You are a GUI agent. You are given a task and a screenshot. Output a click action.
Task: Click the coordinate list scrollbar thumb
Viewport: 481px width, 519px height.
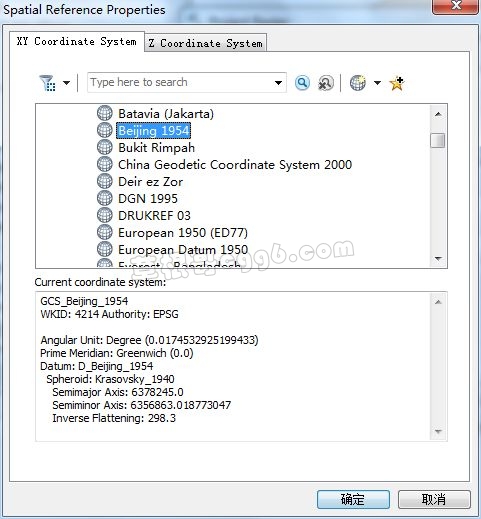click(x=438, y=140)
